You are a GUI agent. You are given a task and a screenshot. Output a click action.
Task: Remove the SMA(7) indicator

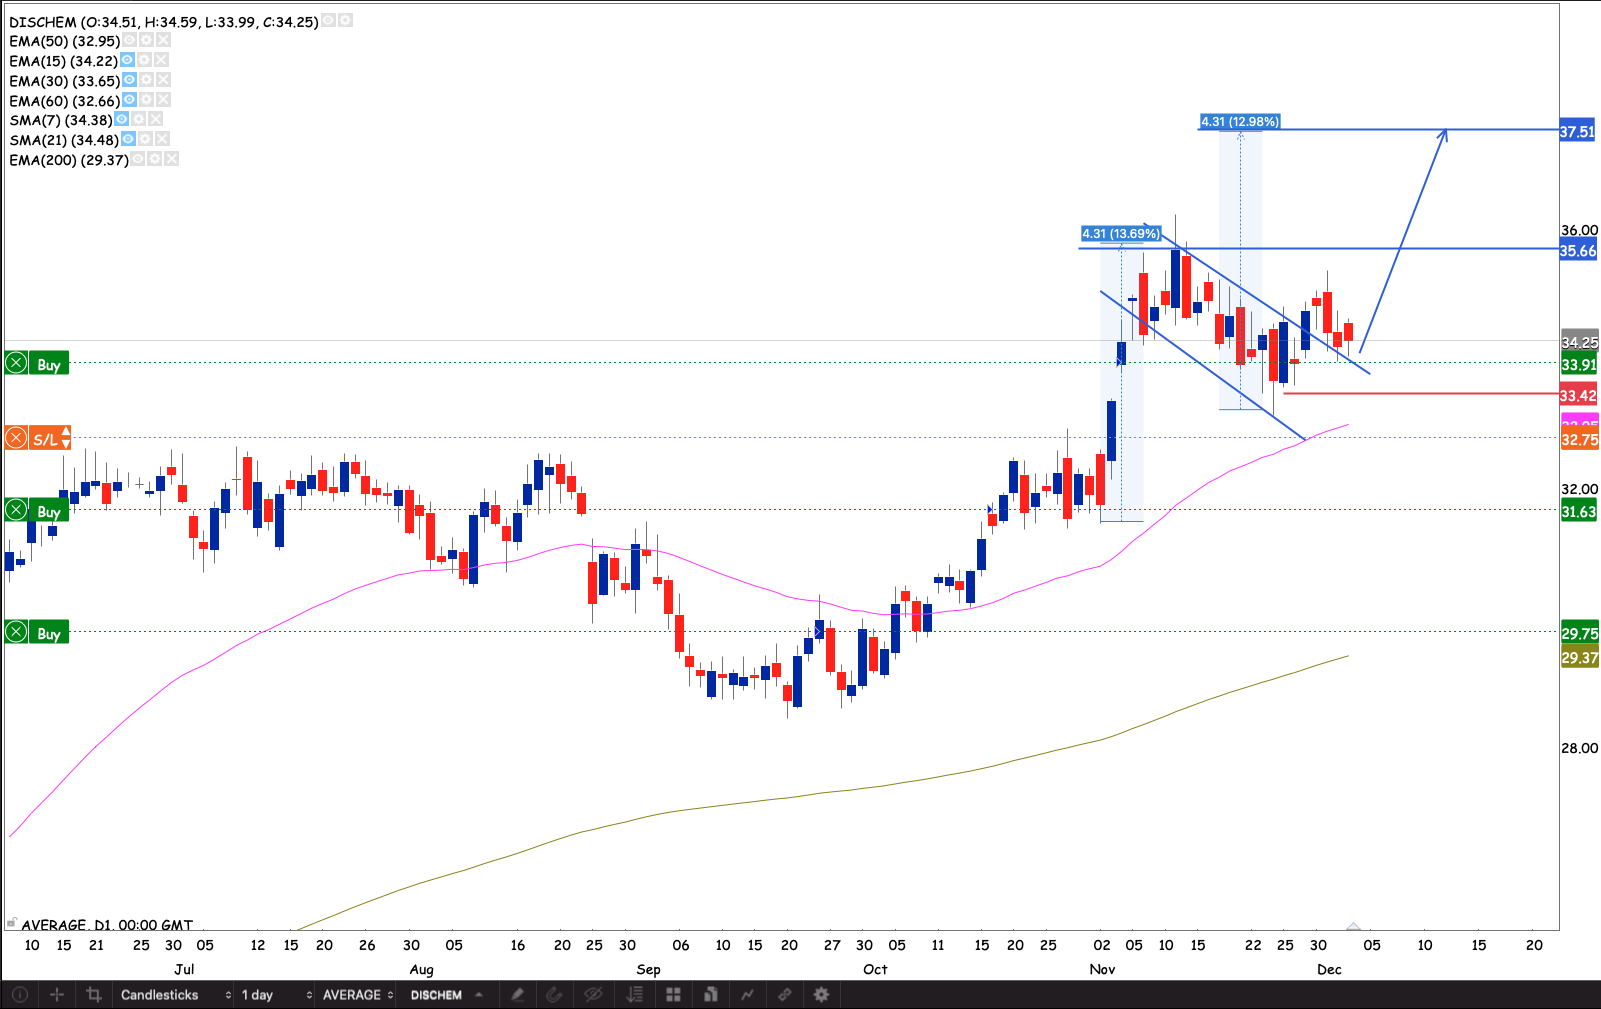155,120
